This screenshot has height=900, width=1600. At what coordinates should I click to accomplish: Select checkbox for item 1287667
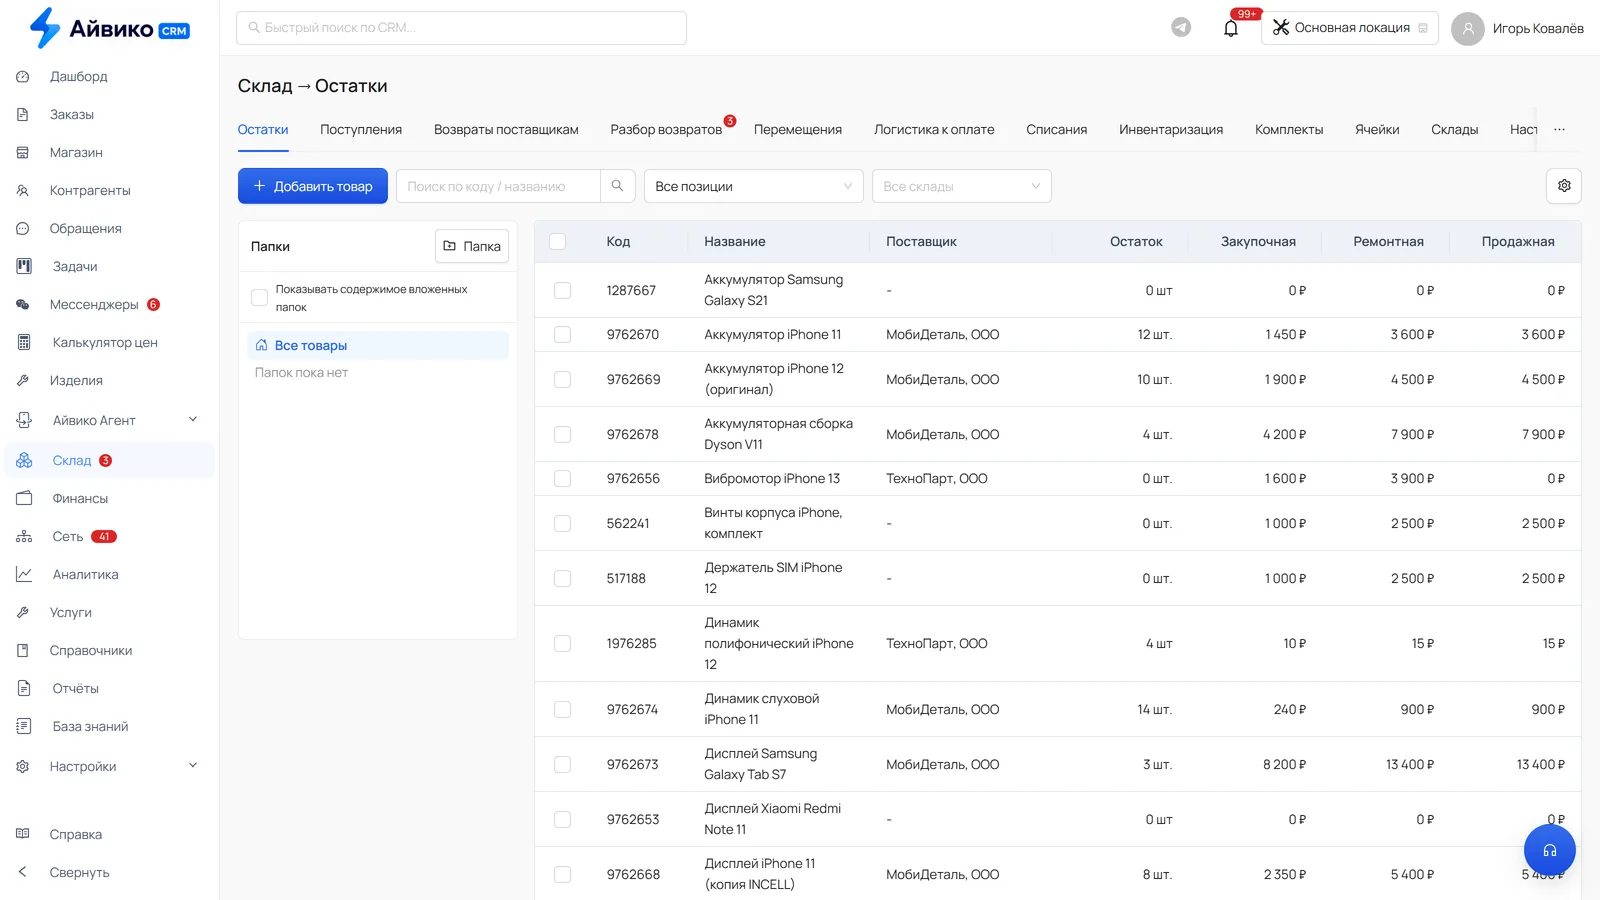point(562,290)
